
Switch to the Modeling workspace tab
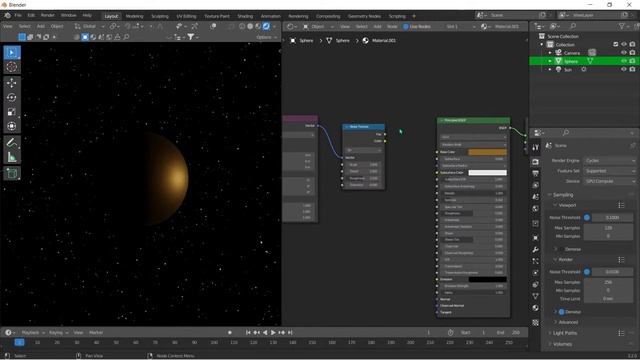(134, 16)
